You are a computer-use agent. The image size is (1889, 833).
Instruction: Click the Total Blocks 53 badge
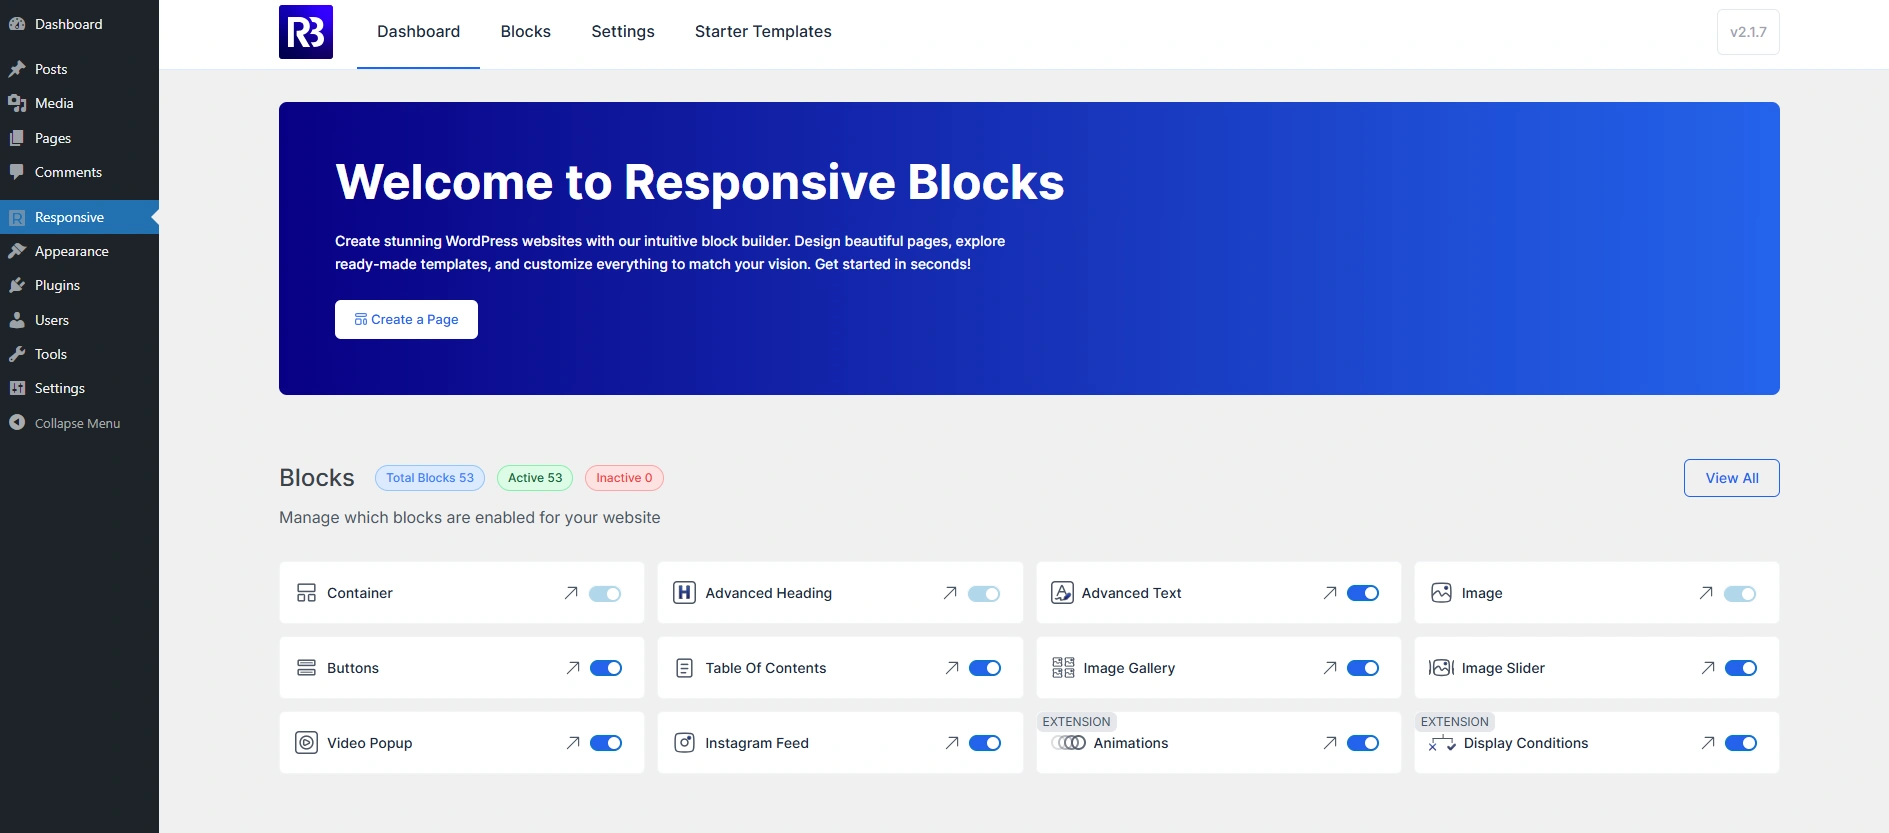click(430, 478)
